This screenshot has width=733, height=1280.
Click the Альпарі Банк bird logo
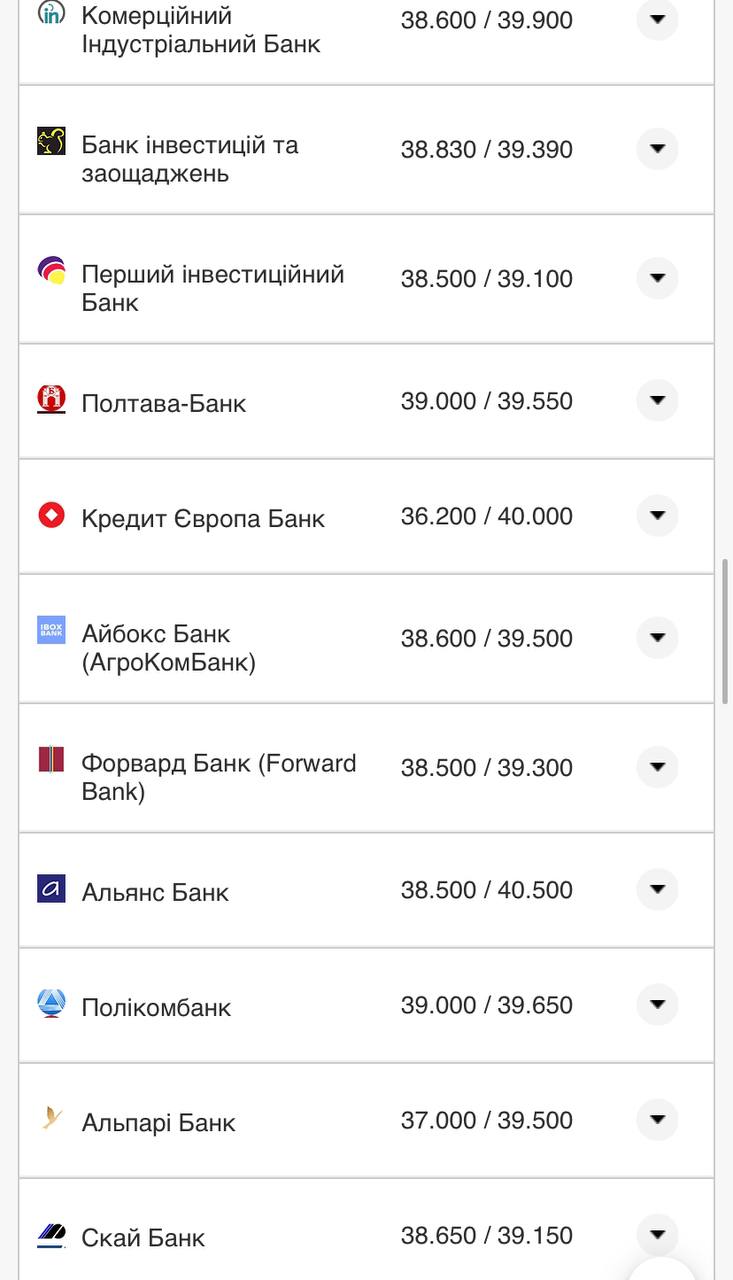[x=51, y=1118]
